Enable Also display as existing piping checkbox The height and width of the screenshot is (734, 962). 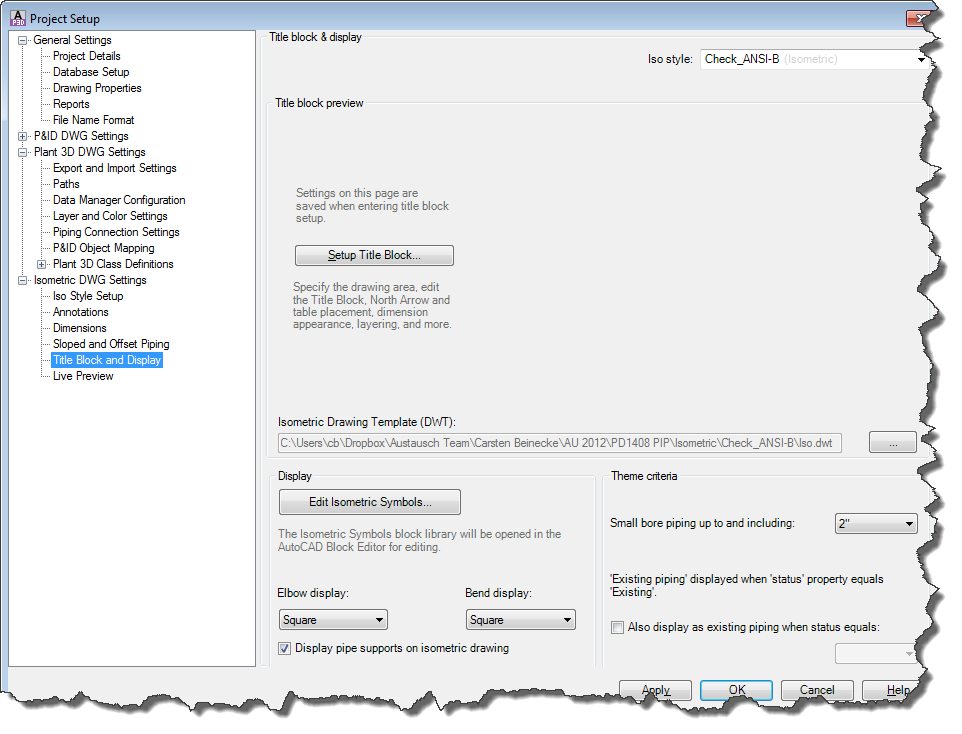click(618, 627)
